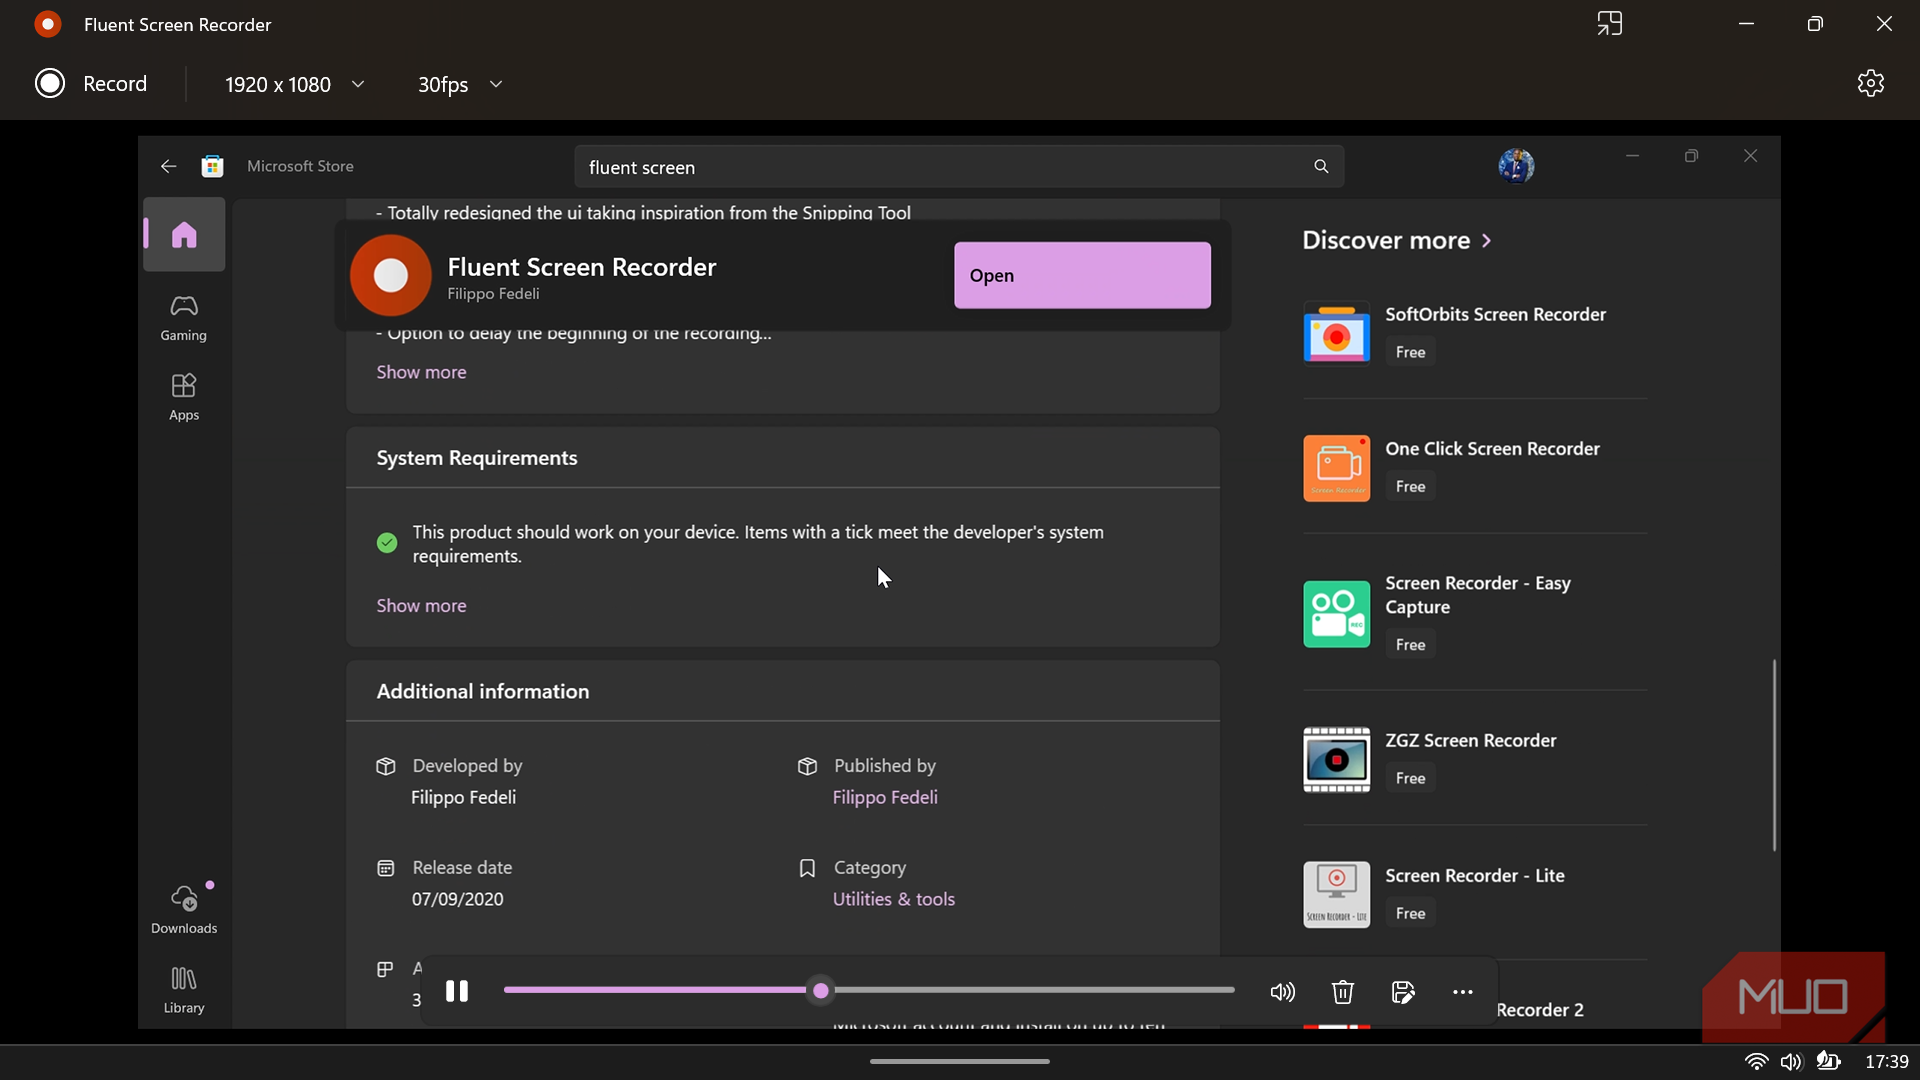Click the compact overlay mode icon
This screenshot has height=1080, width=1920.
(1609, 24)
